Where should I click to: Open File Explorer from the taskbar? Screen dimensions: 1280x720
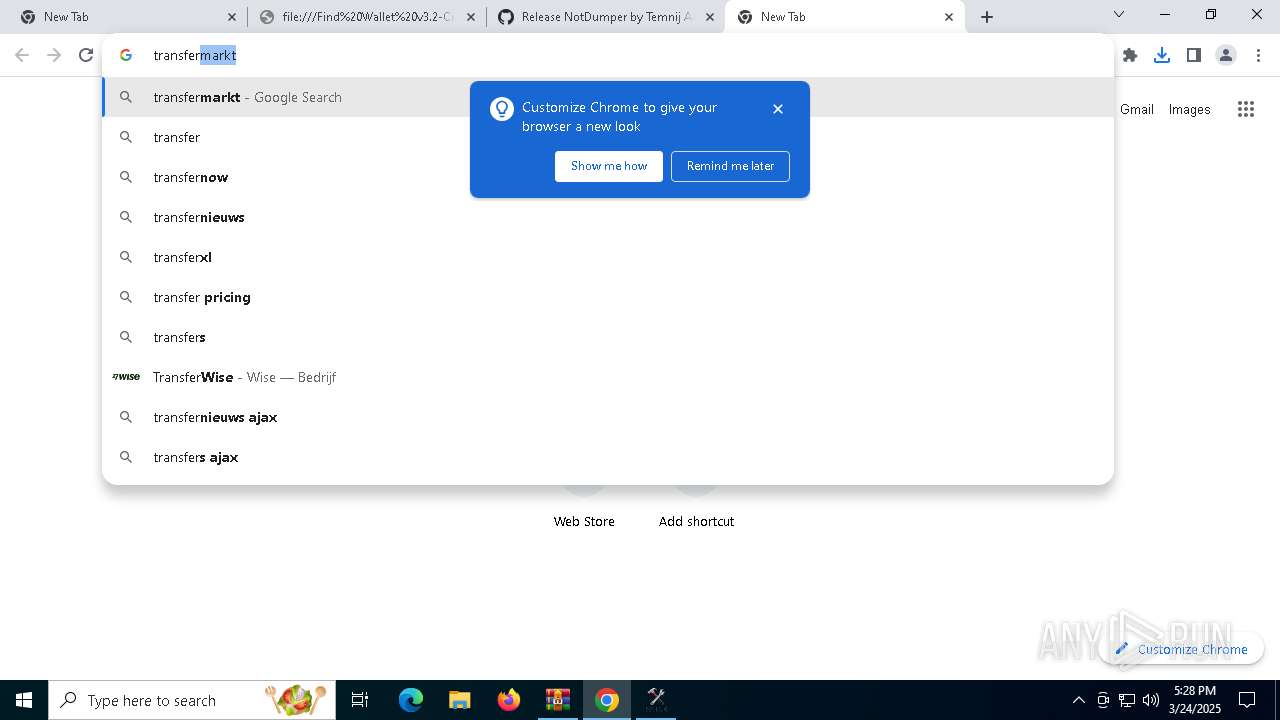(460, 700)
